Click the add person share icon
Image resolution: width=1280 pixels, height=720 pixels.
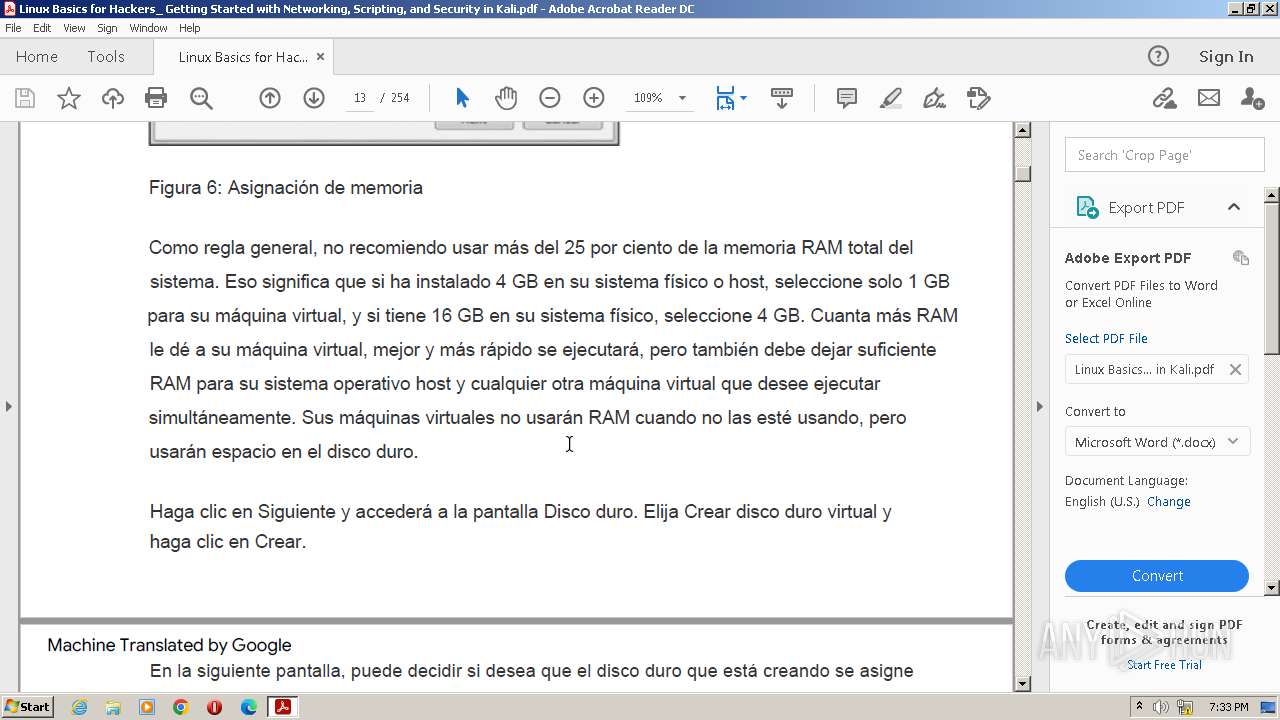coord(1252,98)
